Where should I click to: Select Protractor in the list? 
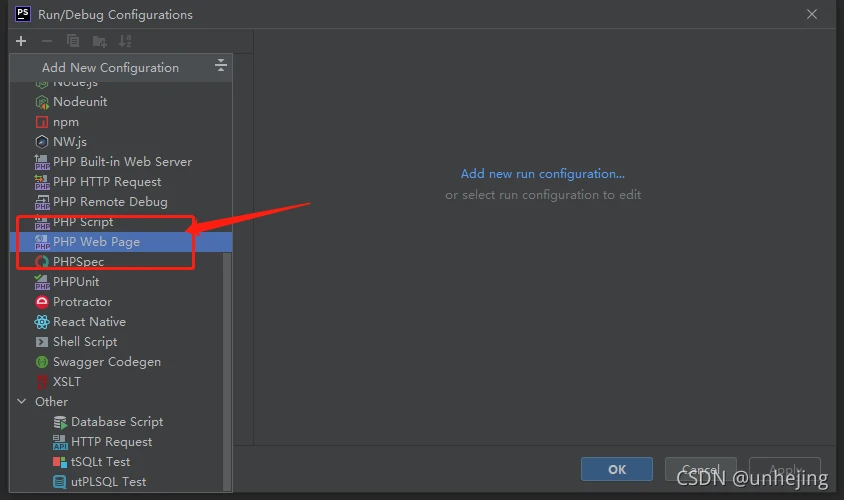click(x=82, y=302)
